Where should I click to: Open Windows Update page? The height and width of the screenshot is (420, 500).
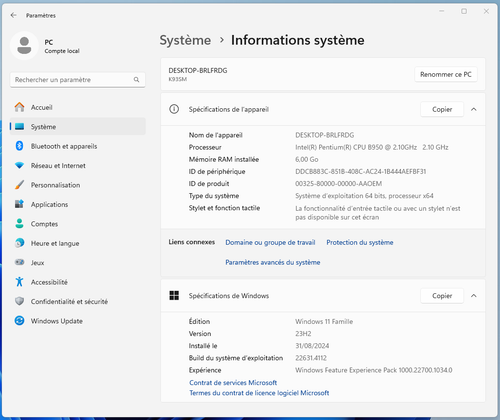(x=78, y=321)
